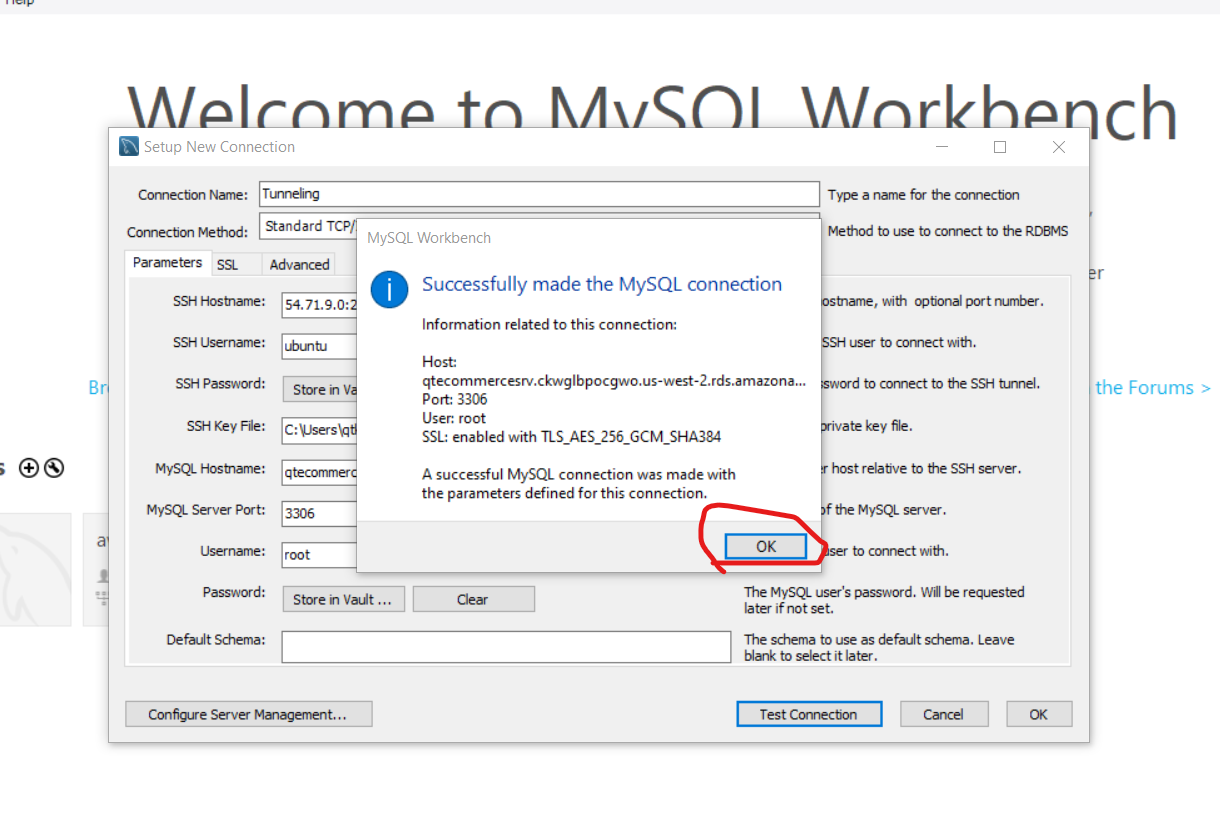
Task: Open Configure Server Management
Action: 248,714
